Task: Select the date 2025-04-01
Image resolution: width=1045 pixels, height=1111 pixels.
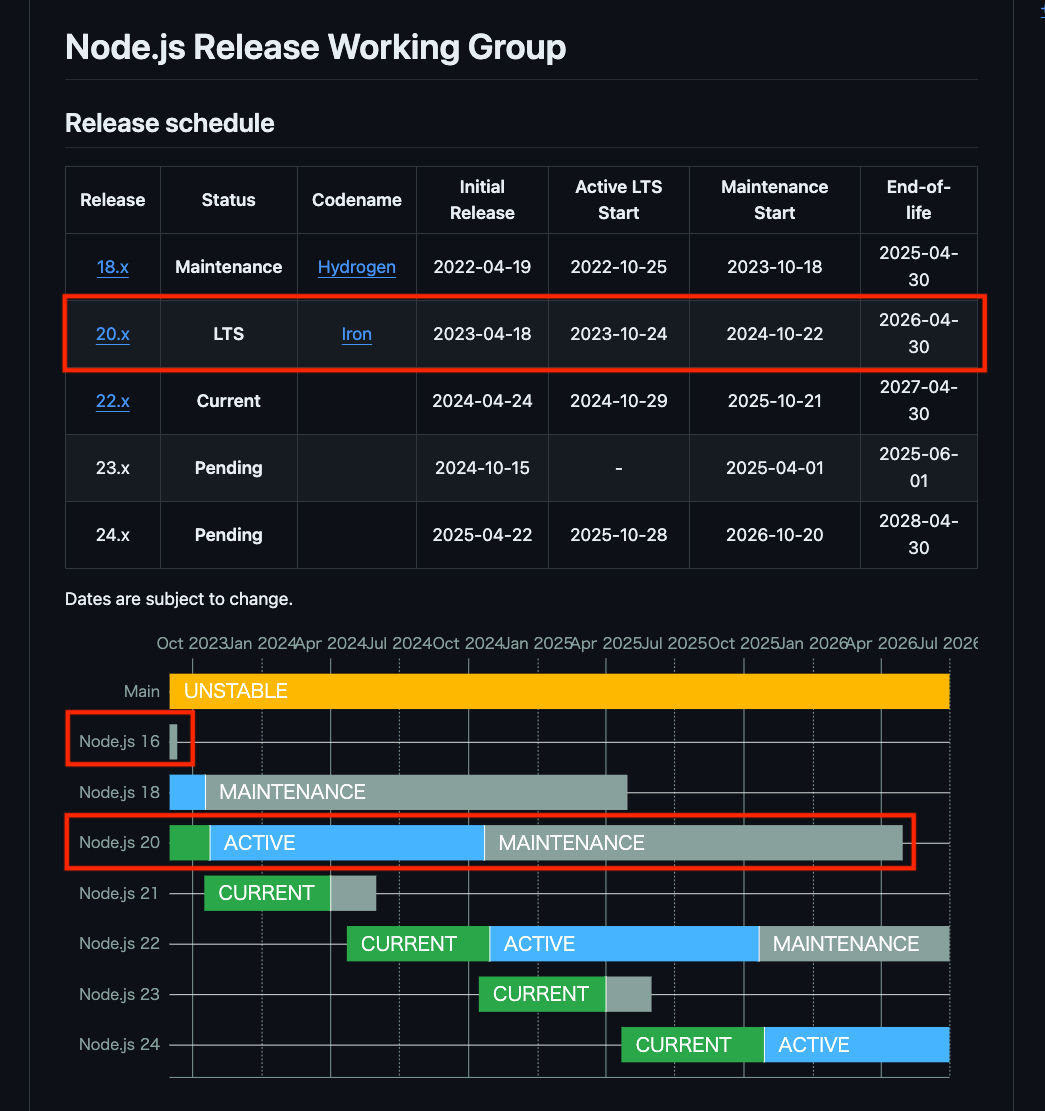Action: [x=774, y=468]
